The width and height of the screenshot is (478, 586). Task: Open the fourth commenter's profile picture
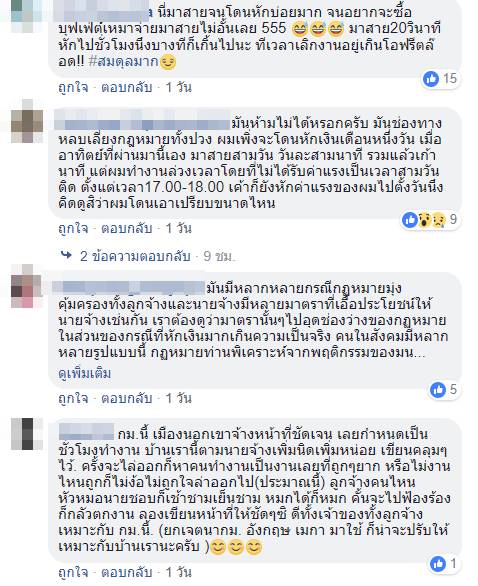27,434
